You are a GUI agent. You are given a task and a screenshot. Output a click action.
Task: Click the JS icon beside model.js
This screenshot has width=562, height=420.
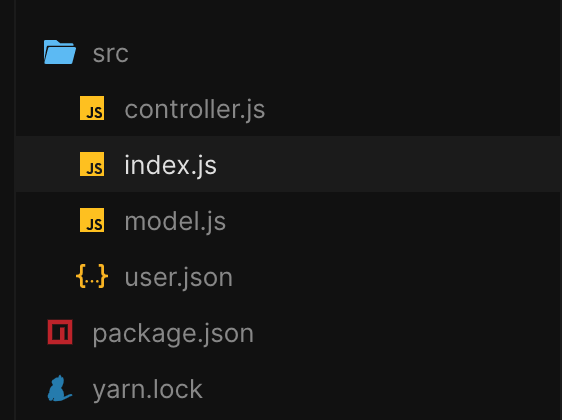coord(92,220)
